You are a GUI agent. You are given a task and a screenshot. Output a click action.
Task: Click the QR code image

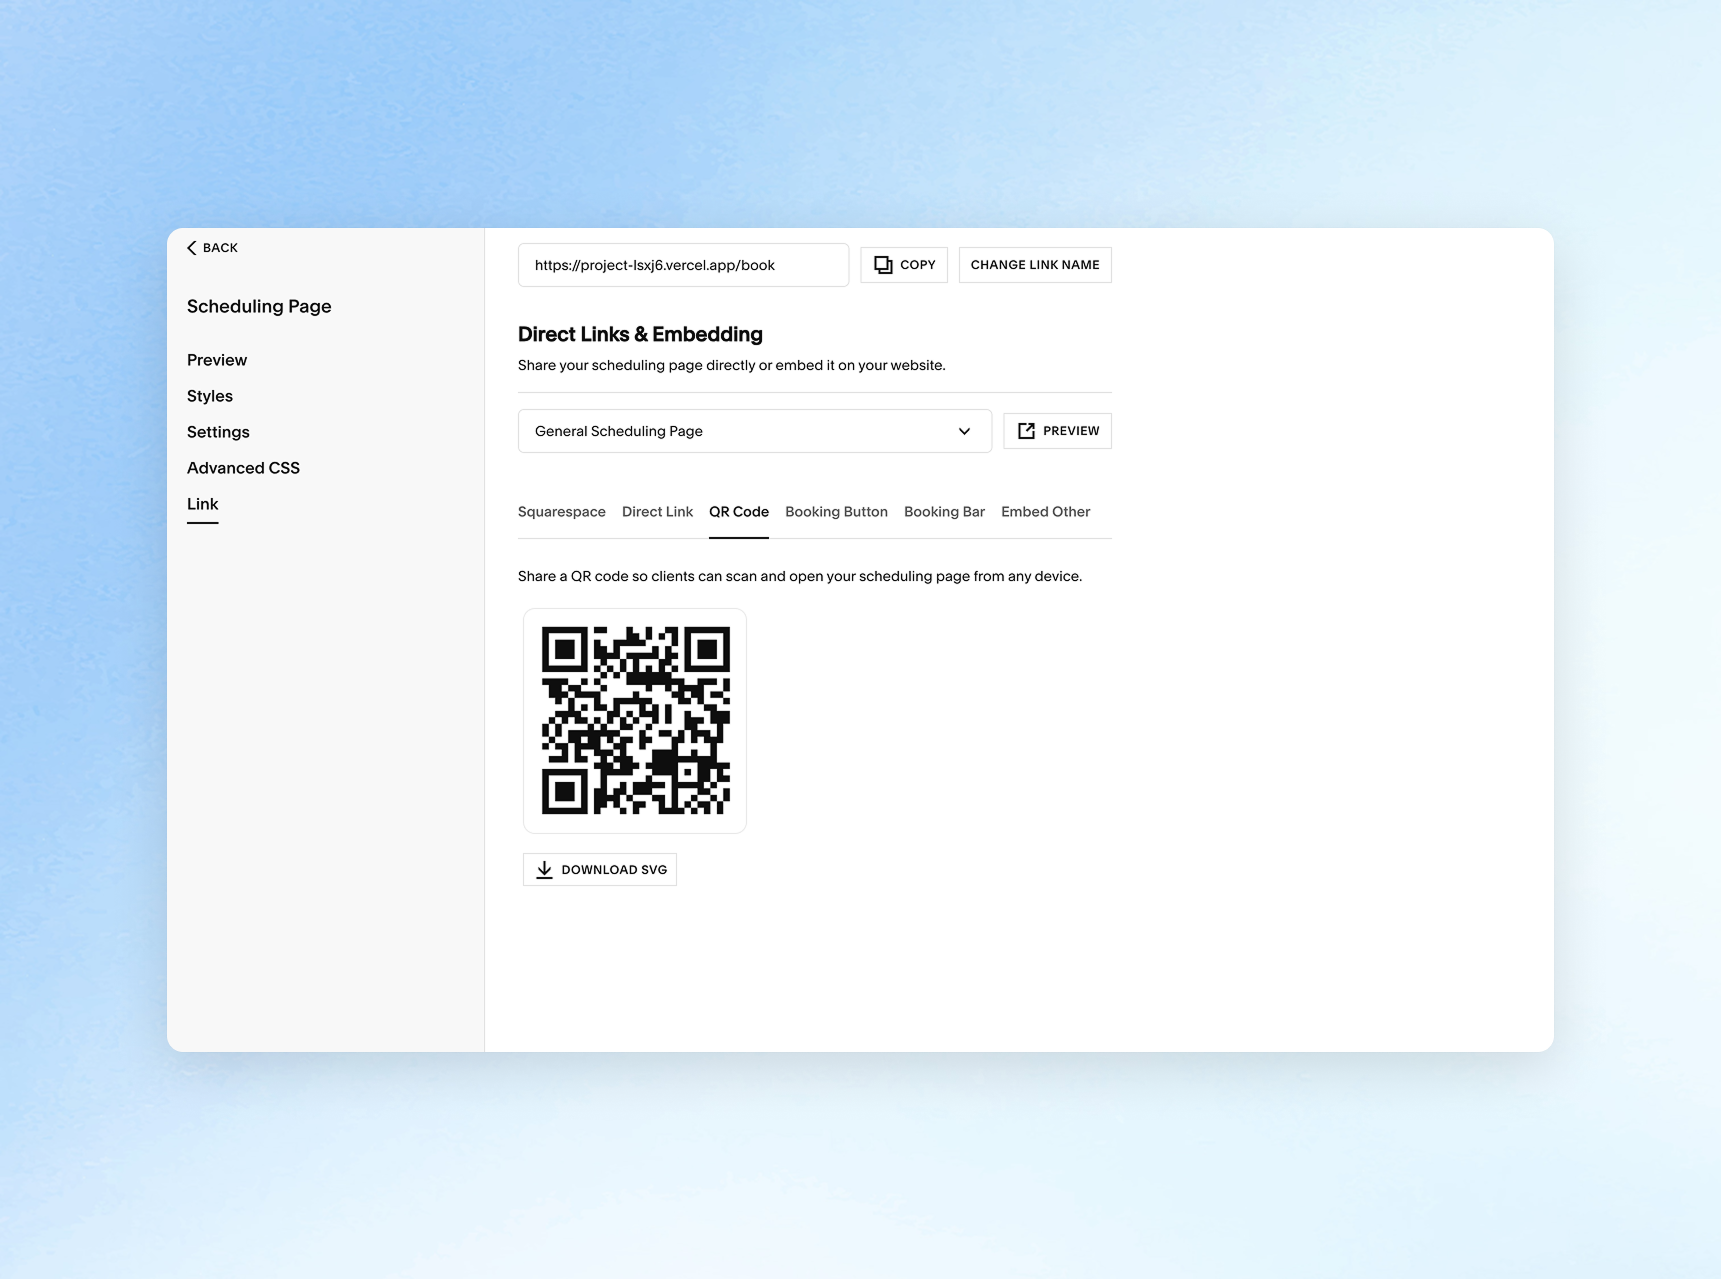(635, 721)
